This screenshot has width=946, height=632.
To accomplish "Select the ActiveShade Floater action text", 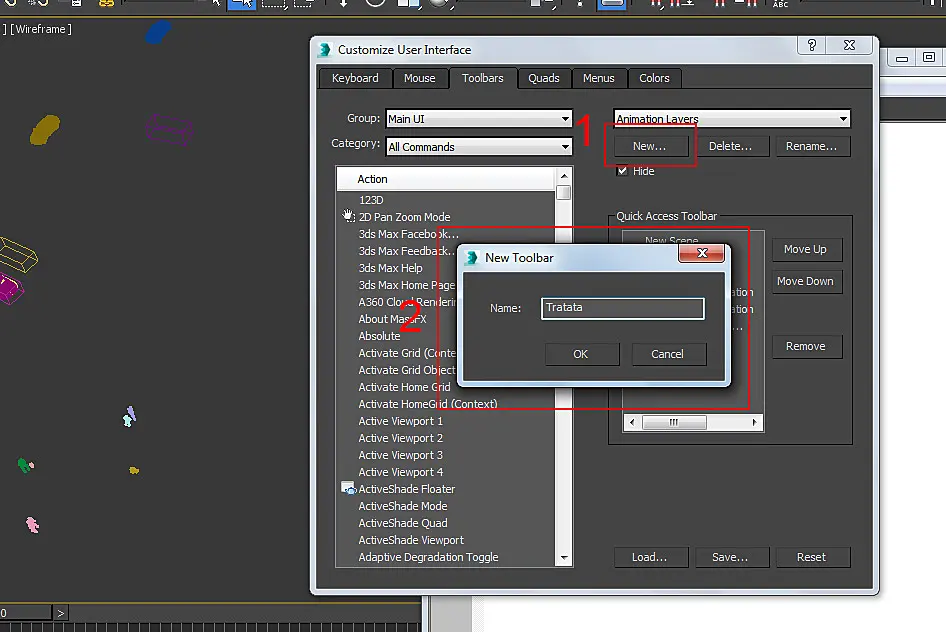I will [x=407, y=489].
